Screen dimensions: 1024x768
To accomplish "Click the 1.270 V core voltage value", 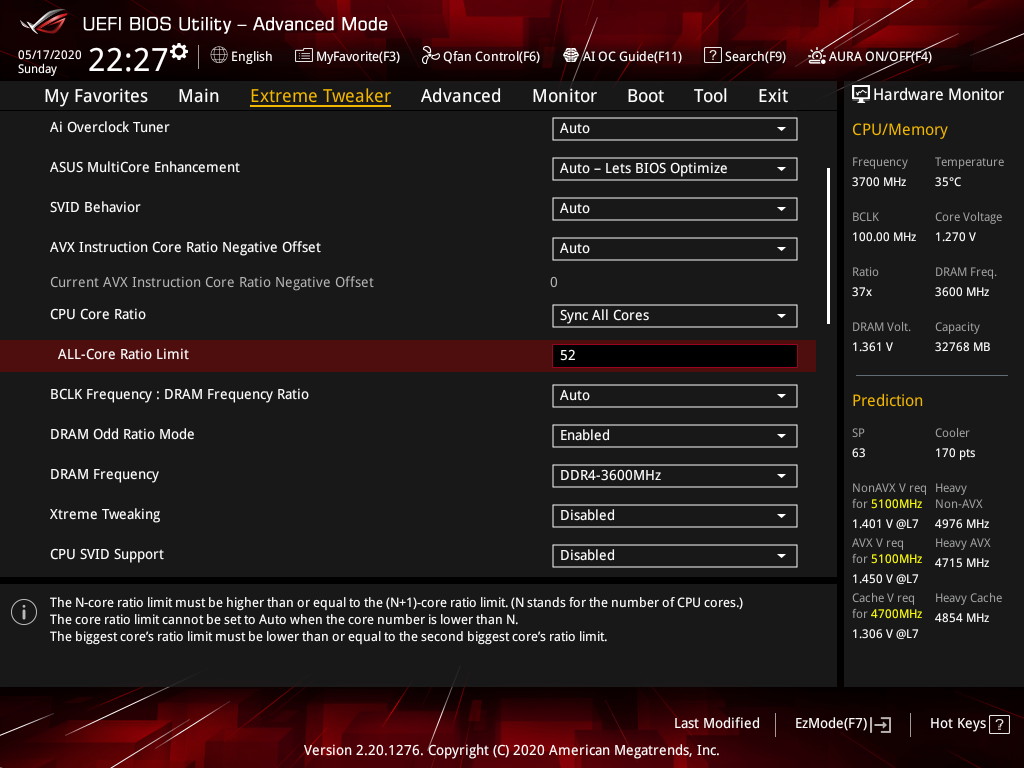I will click(955, 236).
